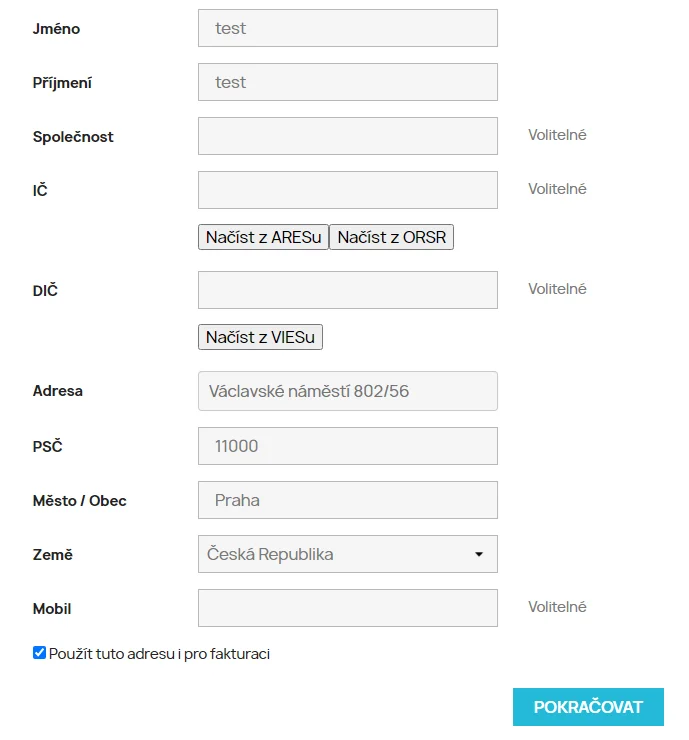Focus the PSČ input containing 11000
Viewport: 689px width, 740px height.
[347, 446]
